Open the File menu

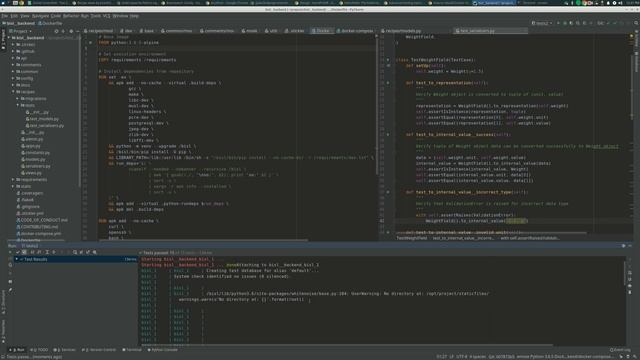click(x=4, y=16)
